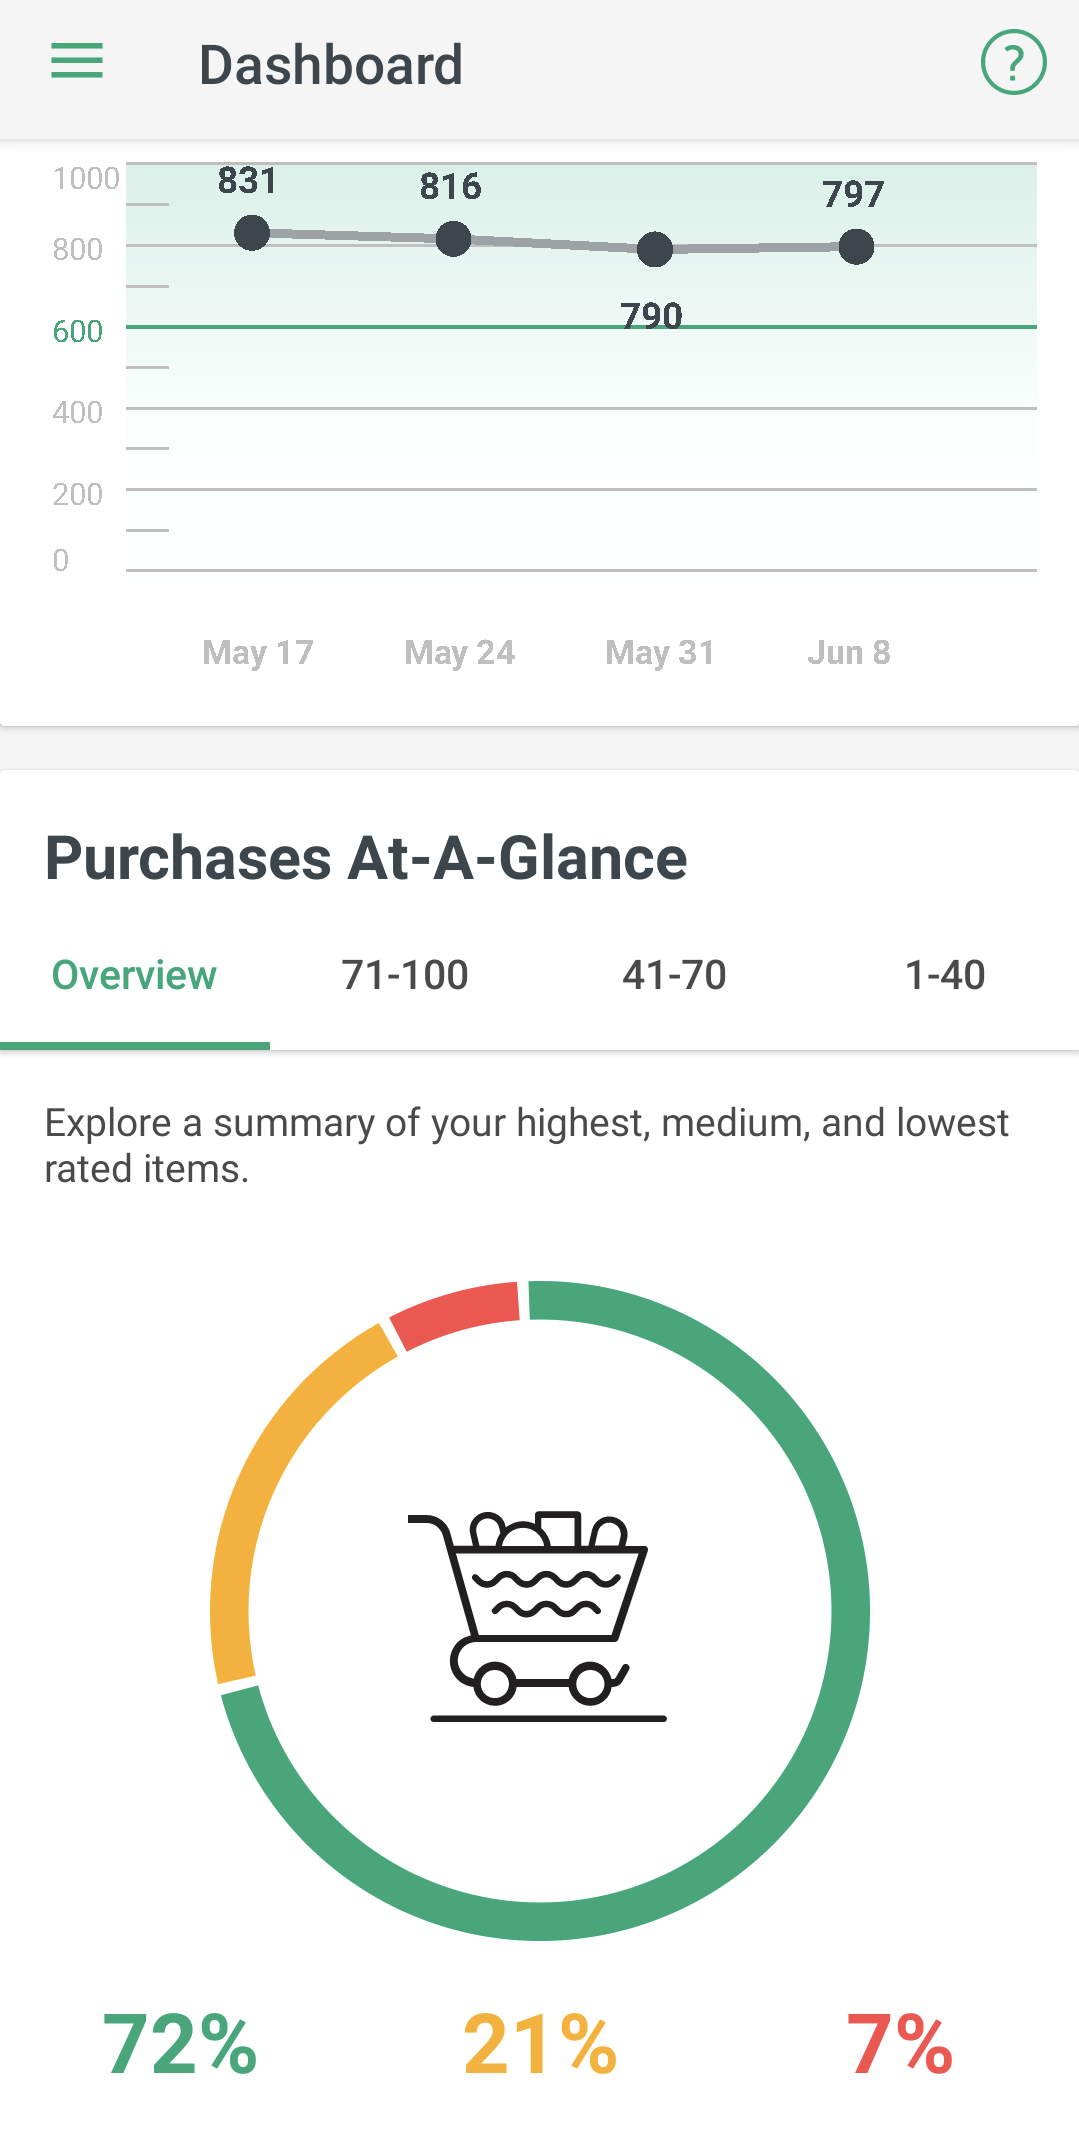Tap the 831 data point for May 17
Screen dimensions: 1079x2139
coord(252,233)
